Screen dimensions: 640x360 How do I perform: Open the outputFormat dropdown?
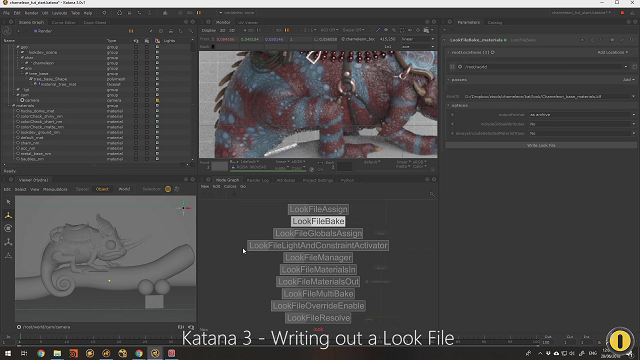(582, 115)
